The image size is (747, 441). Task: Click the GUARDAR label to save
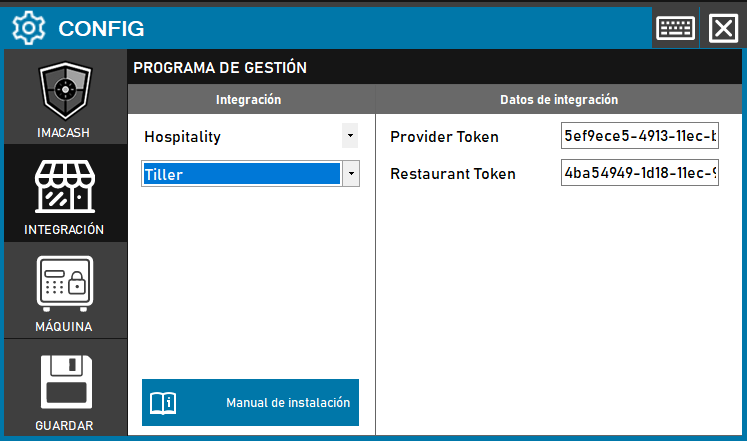[65, 425]
